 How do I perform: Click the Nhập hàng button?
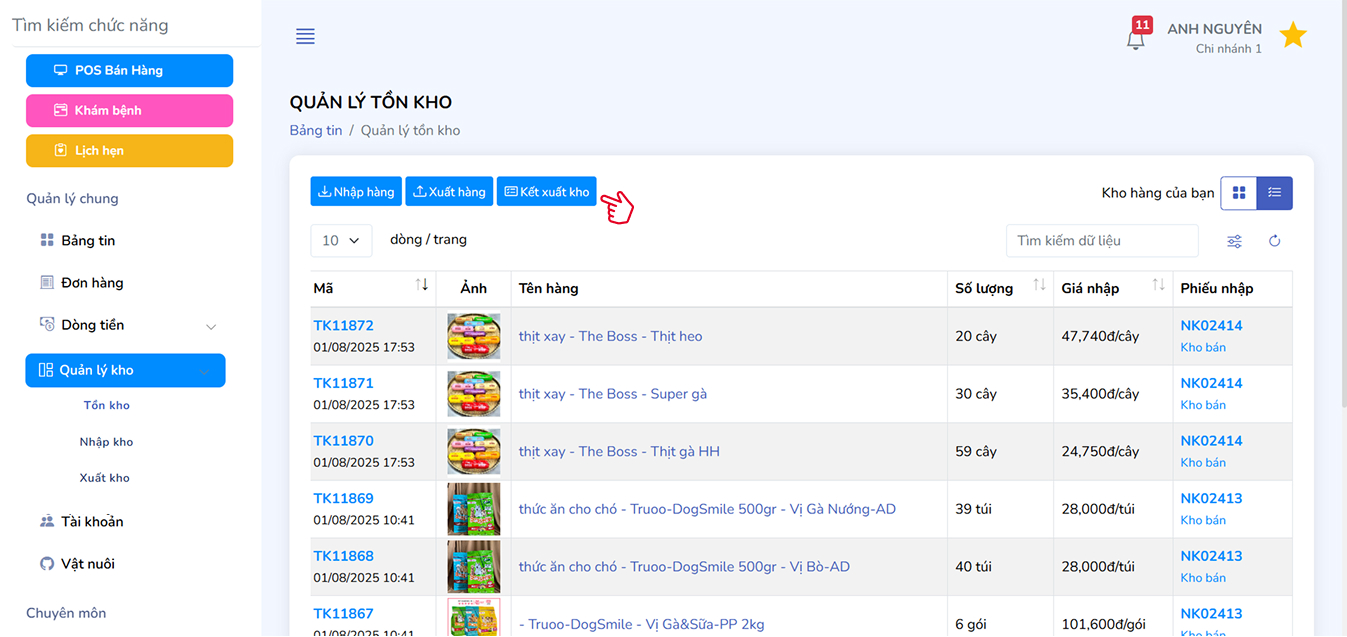(x=355, y=192)
